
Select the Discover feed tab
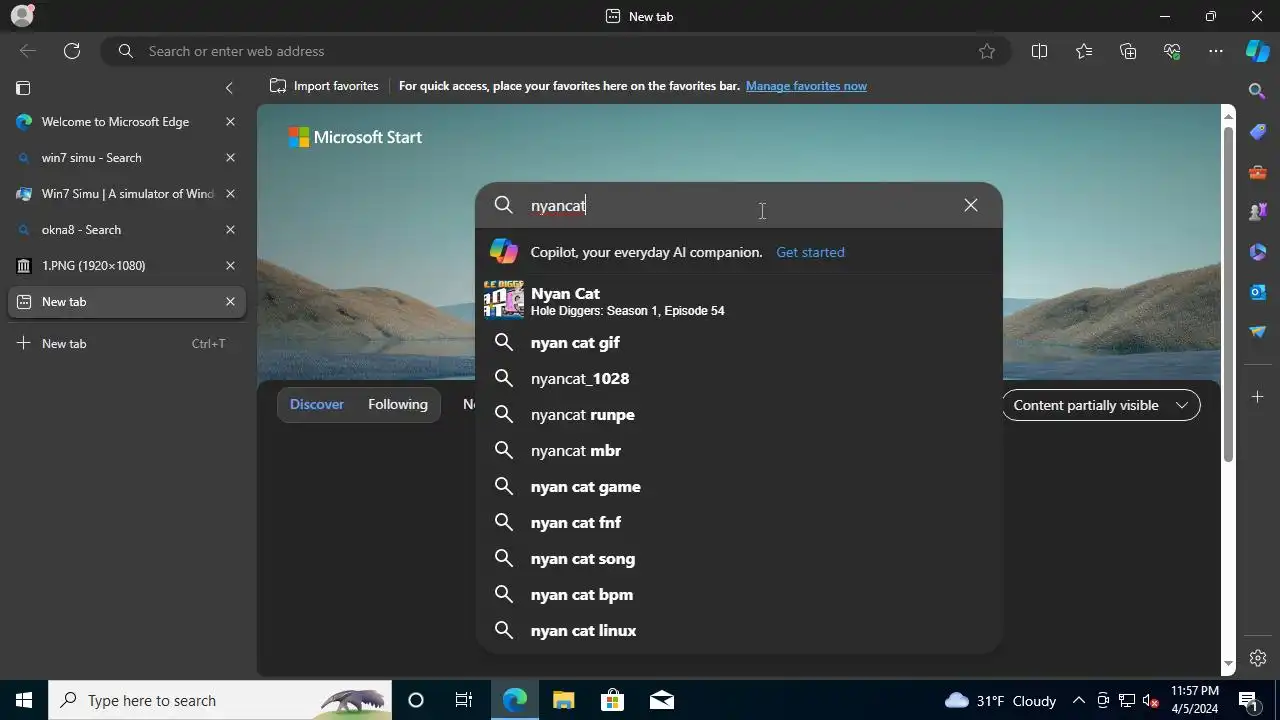[x=317, y=404]
